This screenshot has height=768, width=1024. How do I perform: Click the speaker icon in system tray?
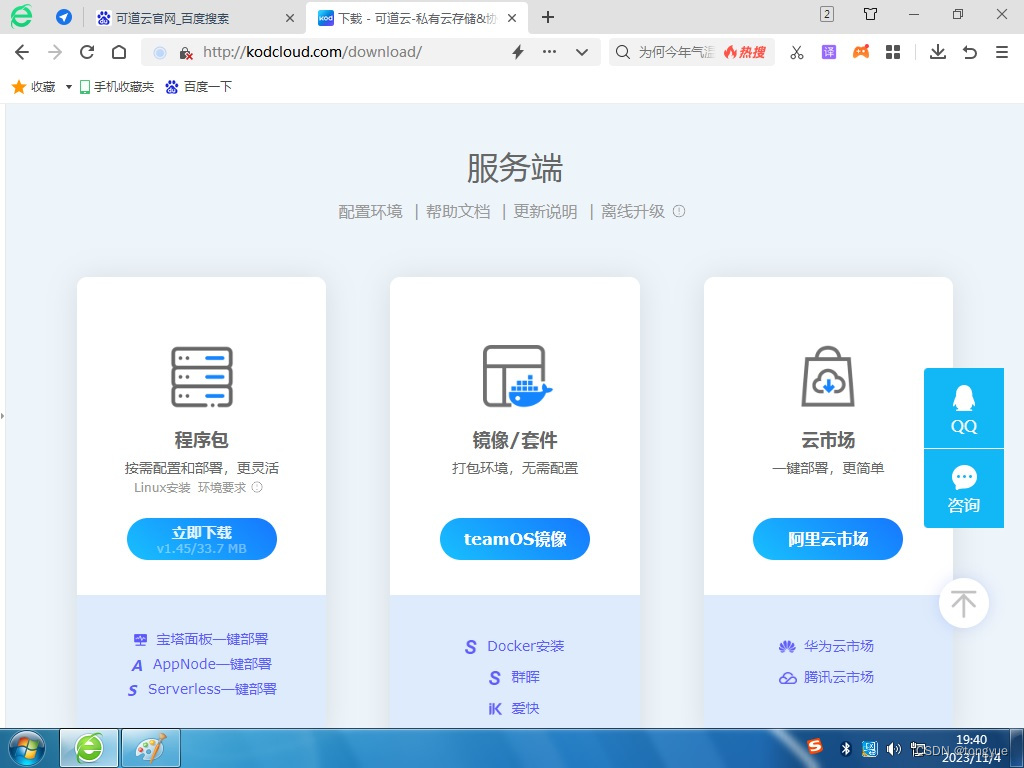click(894, 748)
